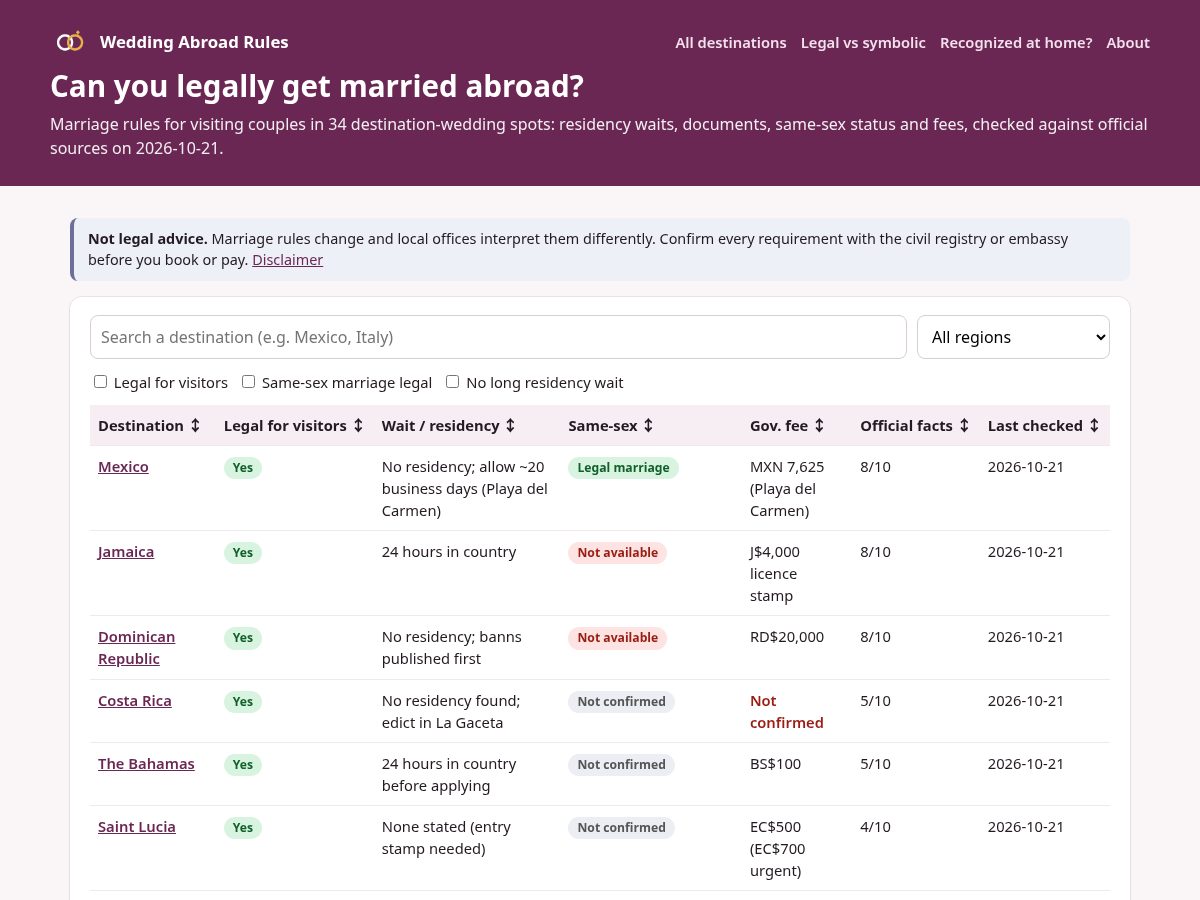Sort by Wait / residency arrow icon
Image resolution: width=1200 pixels, height=900 pixels.
510,426
